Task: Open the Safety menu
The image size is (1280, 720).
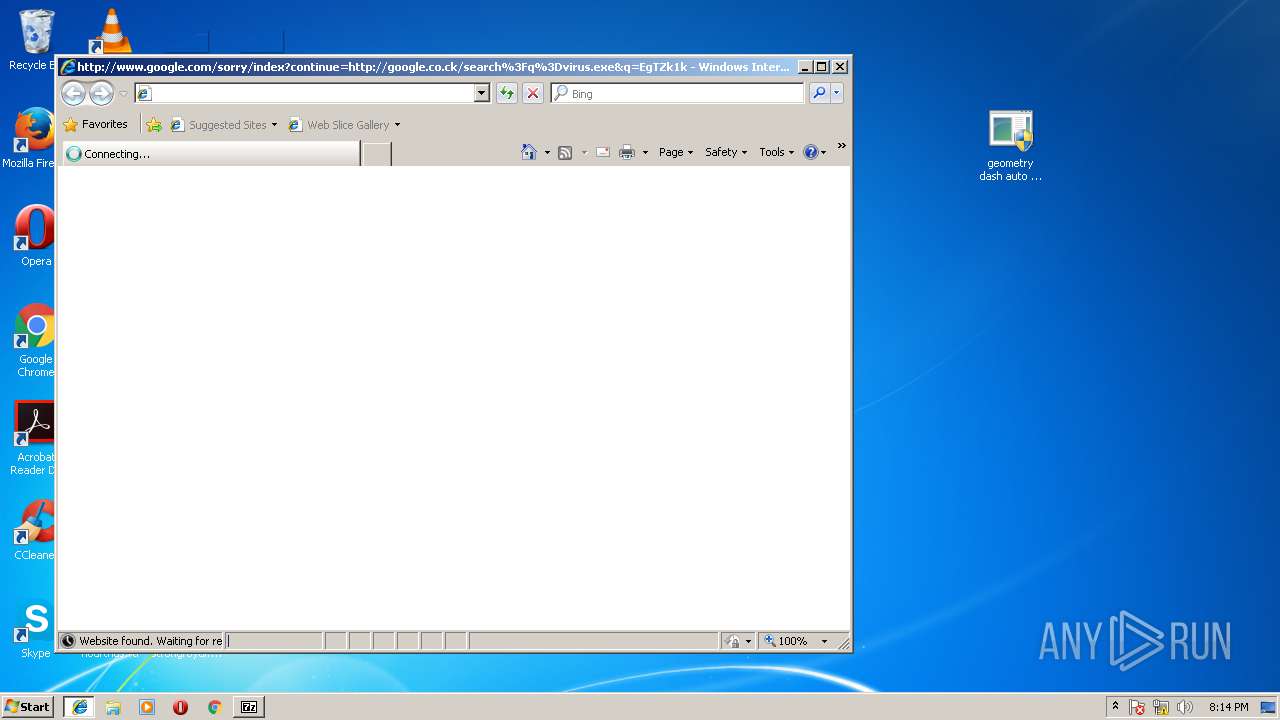Action: 726,152
